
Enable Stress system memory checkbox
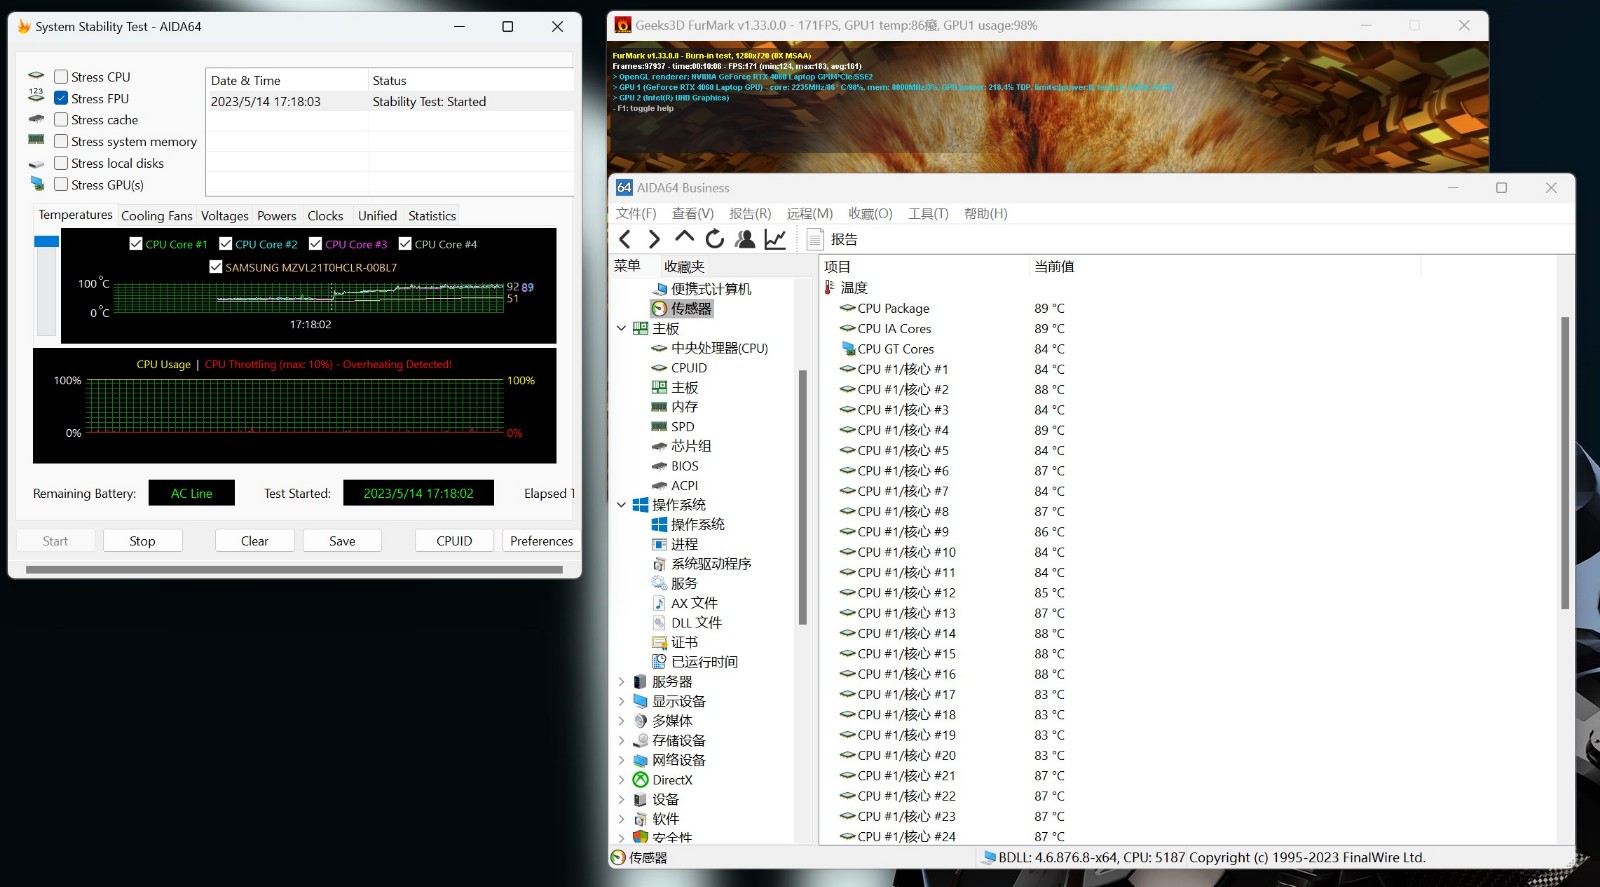[x=61, y=141]
